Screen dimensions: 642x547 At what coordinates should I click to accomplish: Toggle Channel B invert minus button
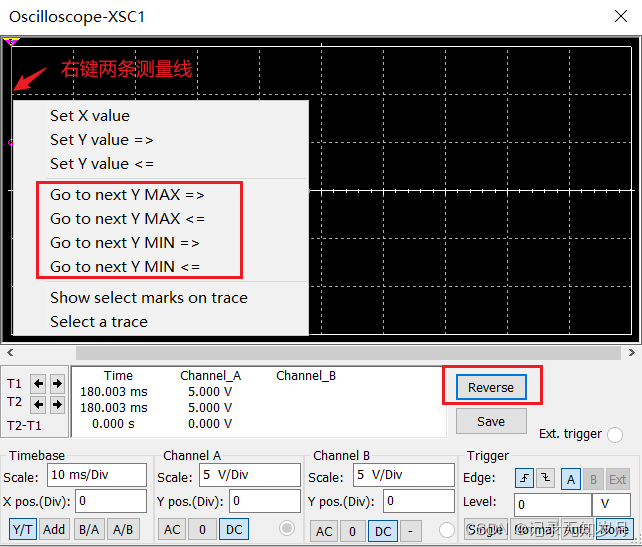[410, 531]
